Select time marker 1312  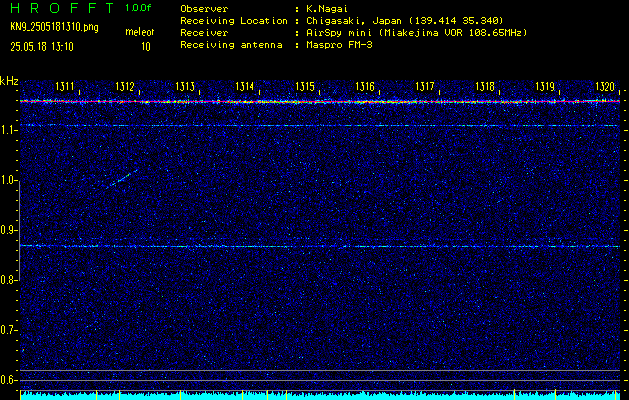(x=125, y=86)
